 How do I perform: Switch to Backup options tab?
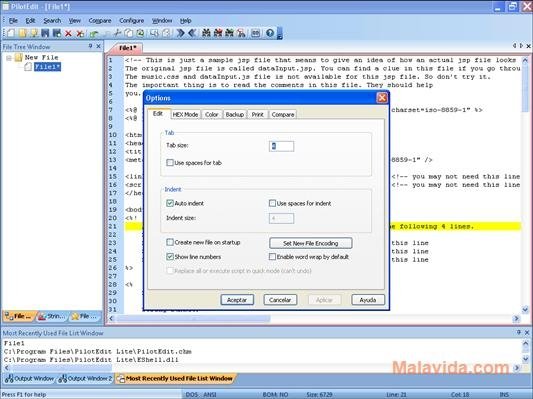235,115
